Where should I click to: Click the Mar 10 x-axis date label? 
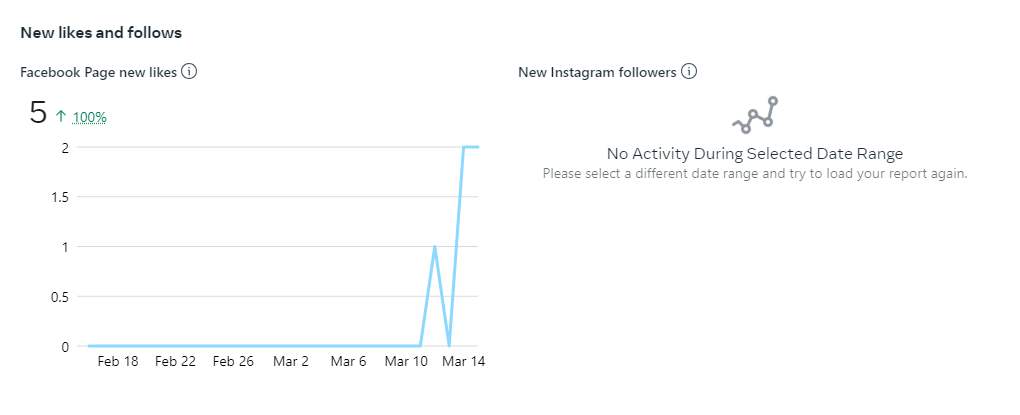(x=406, y=362)
